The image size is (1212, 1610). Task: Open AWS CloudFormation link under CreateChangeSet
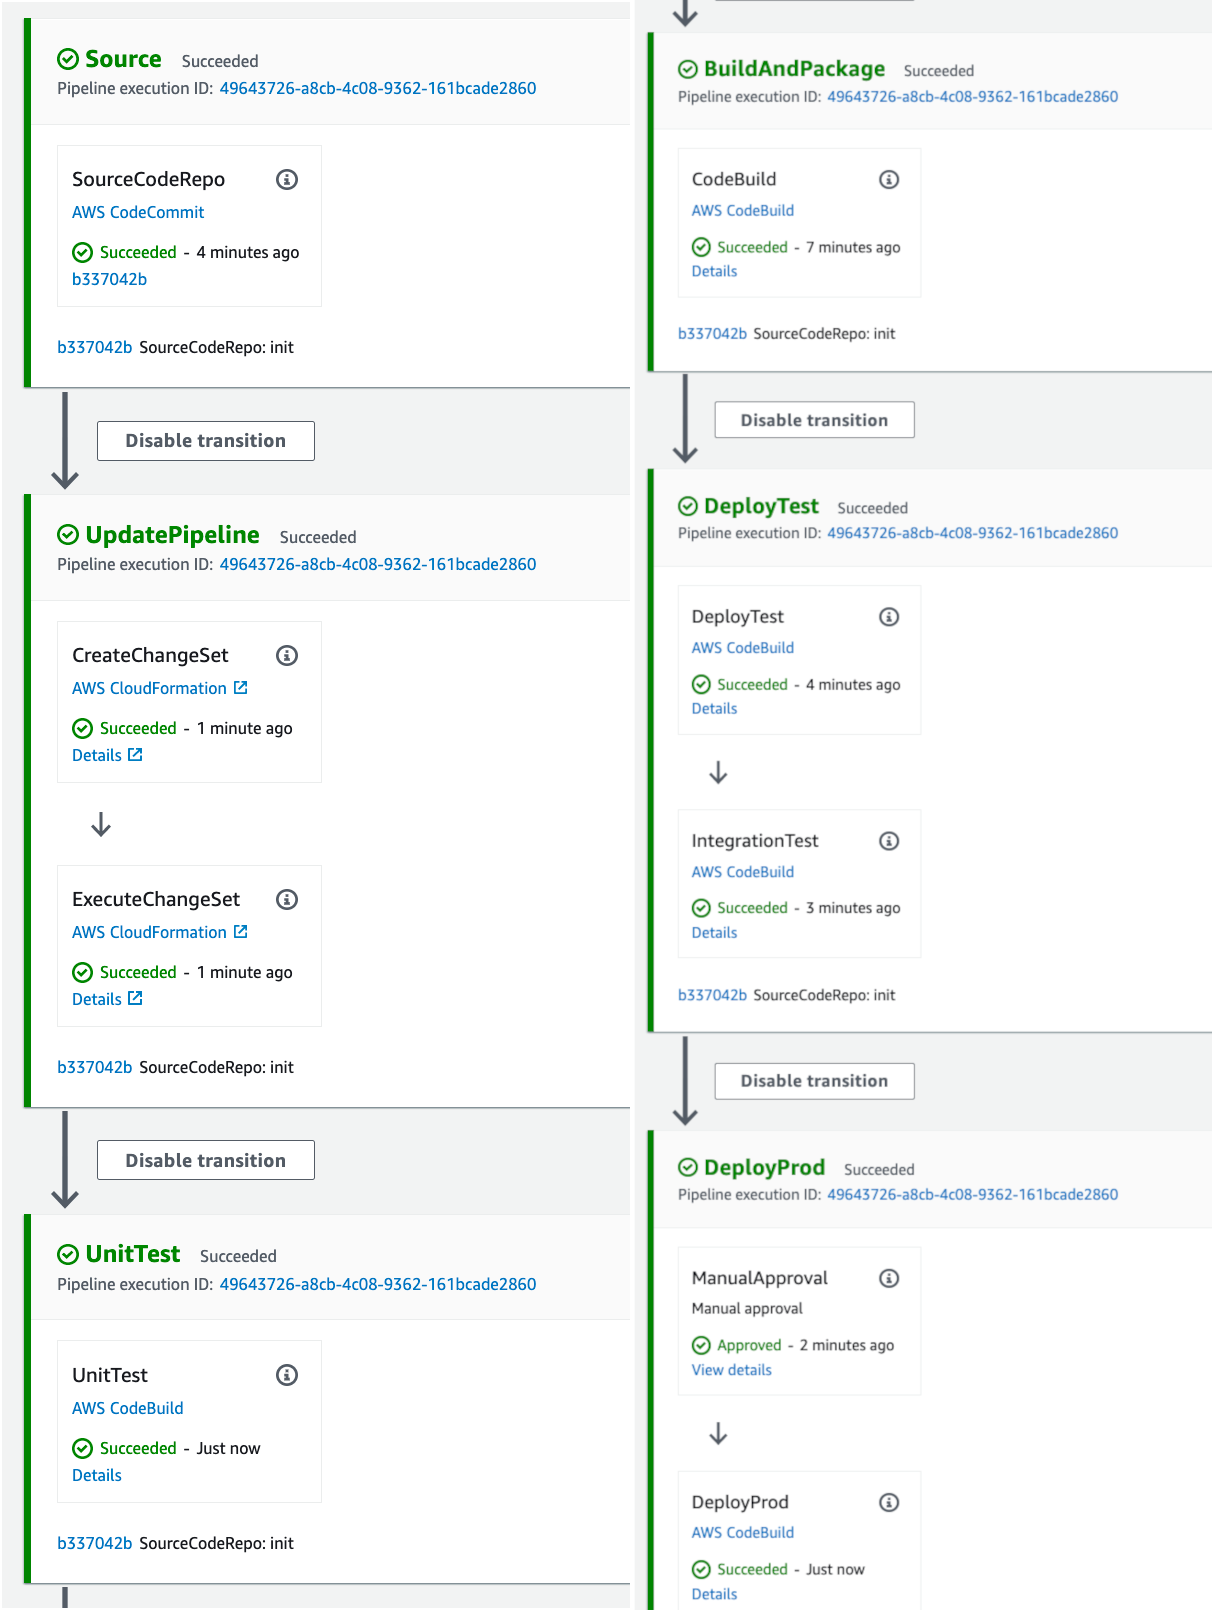point(149,688)
